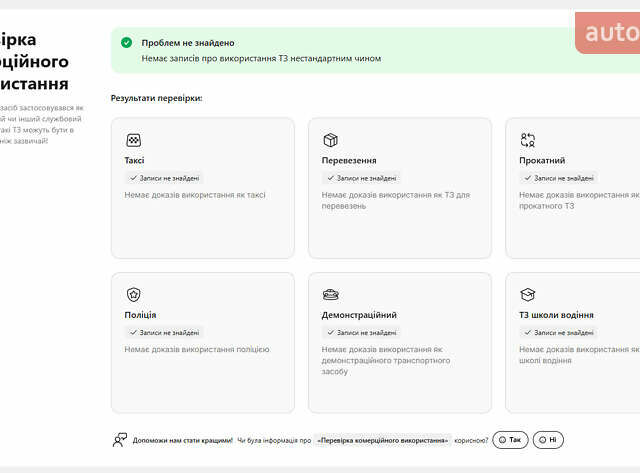Click the 'Результати перевірки' heading
640x473 pixels.
tap(156, 99)
